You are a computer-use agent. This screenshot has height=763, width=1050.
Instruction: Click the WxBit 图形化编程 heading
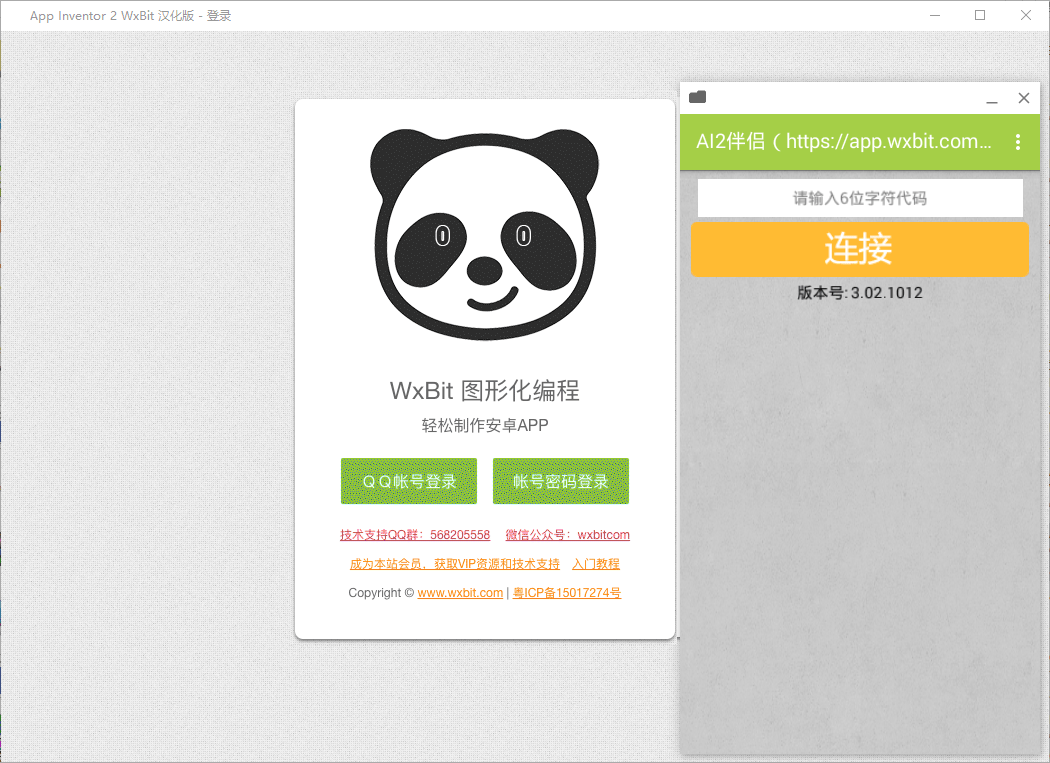485,391
